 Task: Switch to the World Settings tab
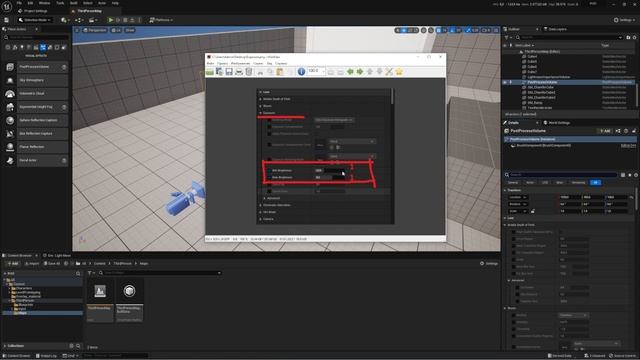pos(558,122)
